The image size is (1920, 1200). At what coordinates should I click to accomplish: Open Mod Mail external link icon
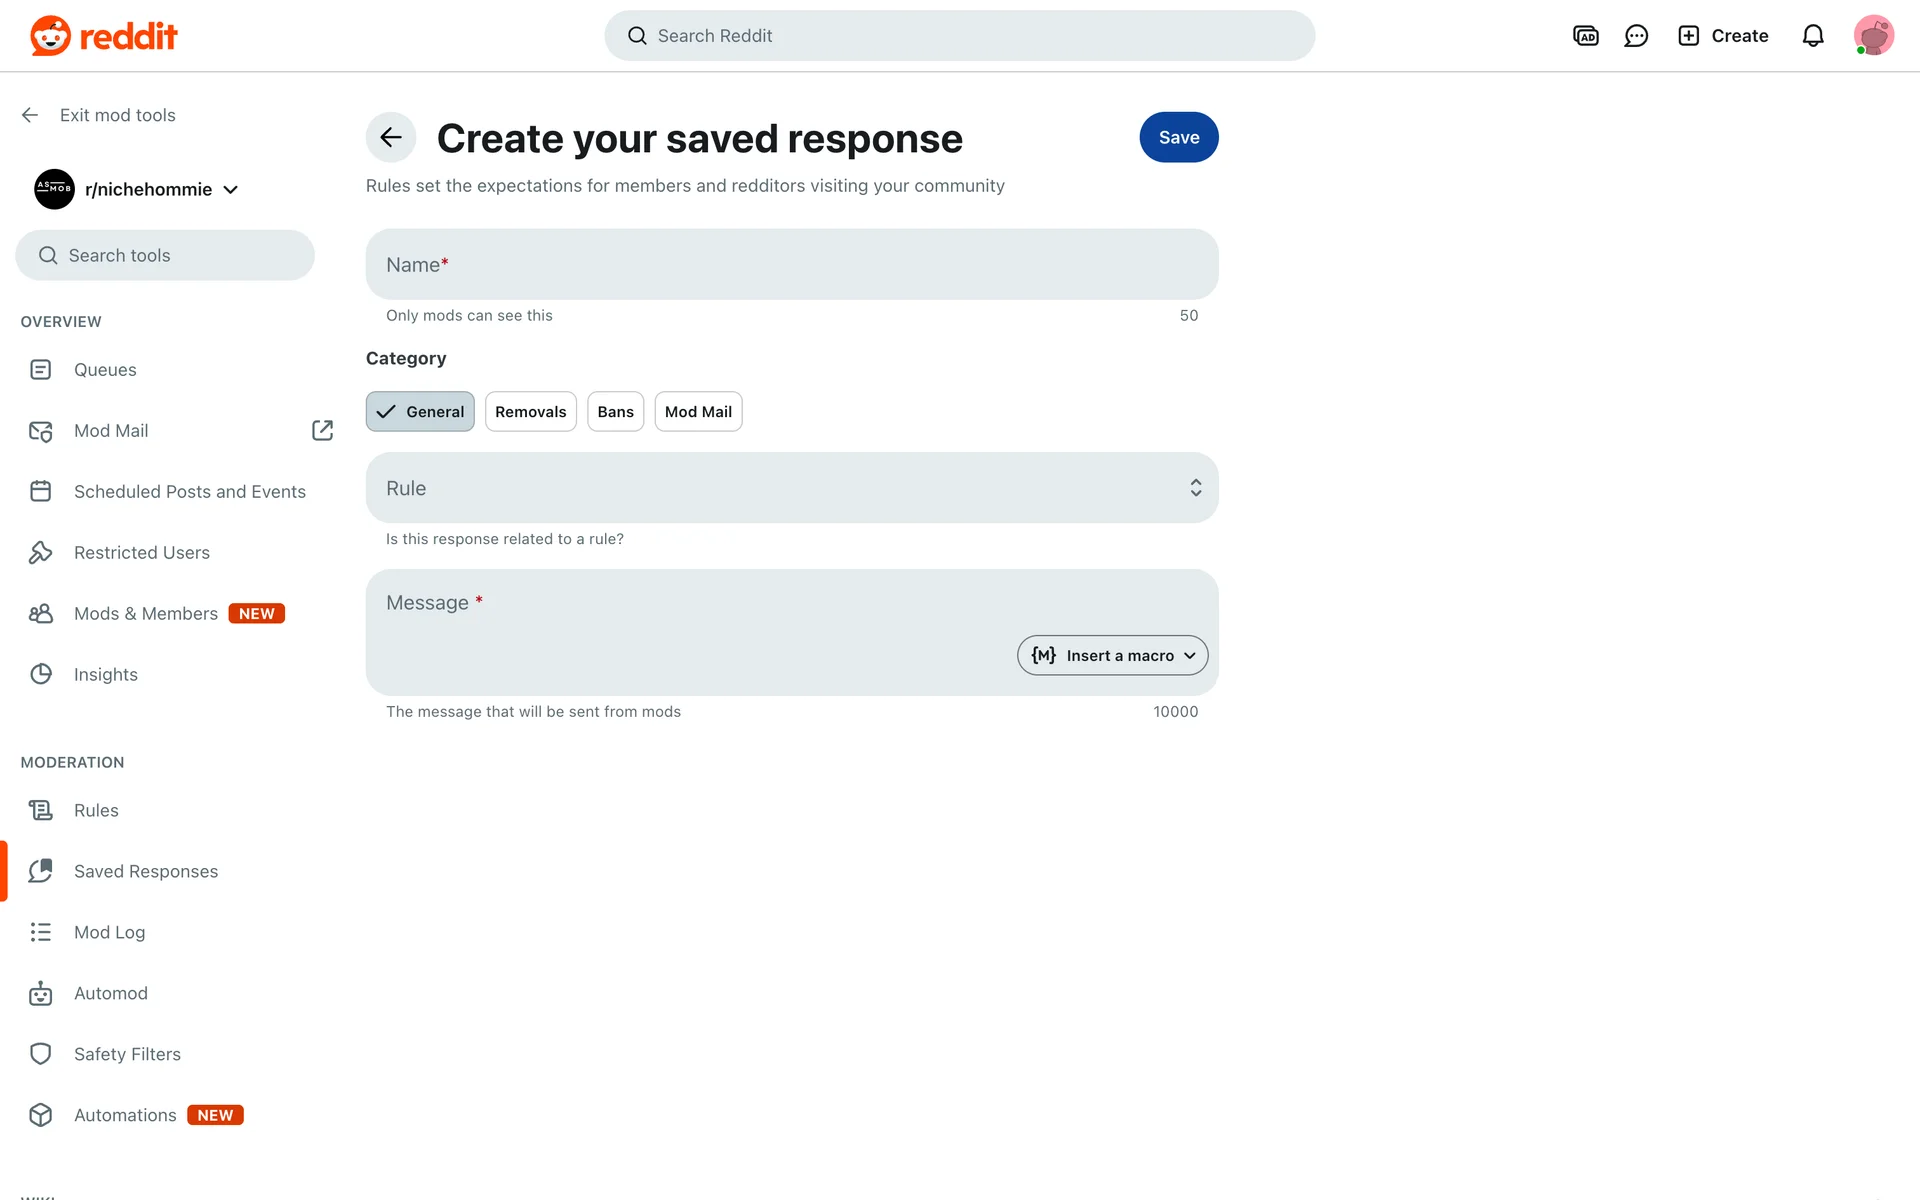tap(322, 430)
